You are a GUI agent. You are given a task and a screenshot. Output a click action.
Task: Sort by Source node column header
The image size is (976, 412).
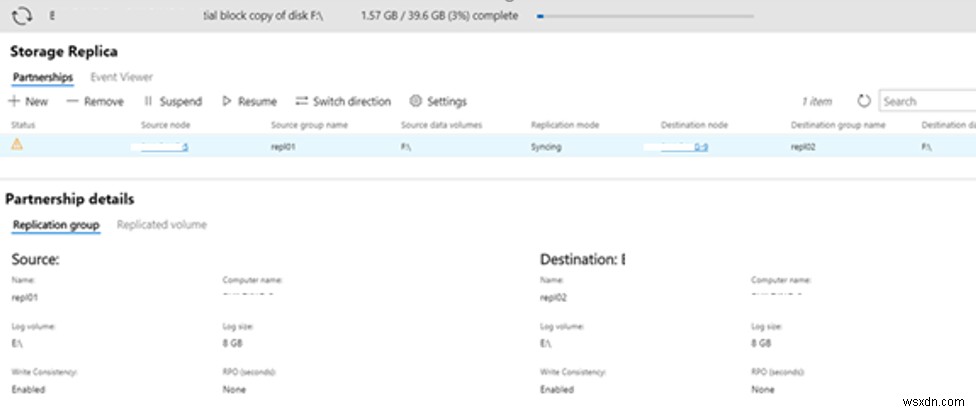[166, 125]
